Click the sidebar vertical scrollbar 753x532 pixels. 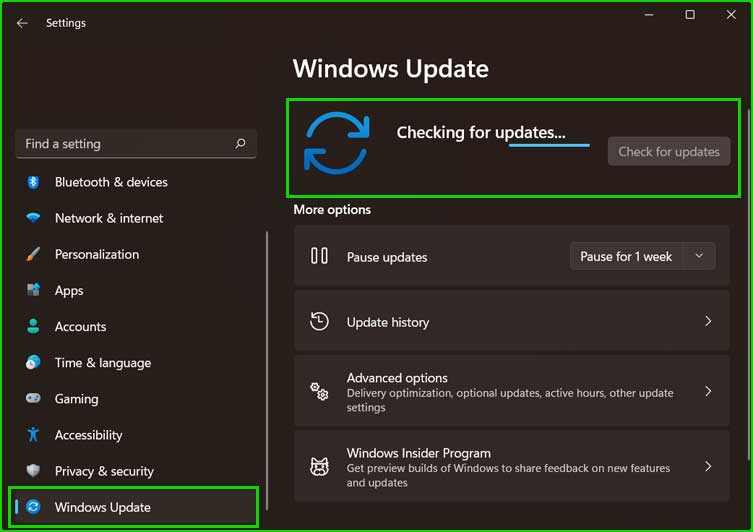pos(267,371)
